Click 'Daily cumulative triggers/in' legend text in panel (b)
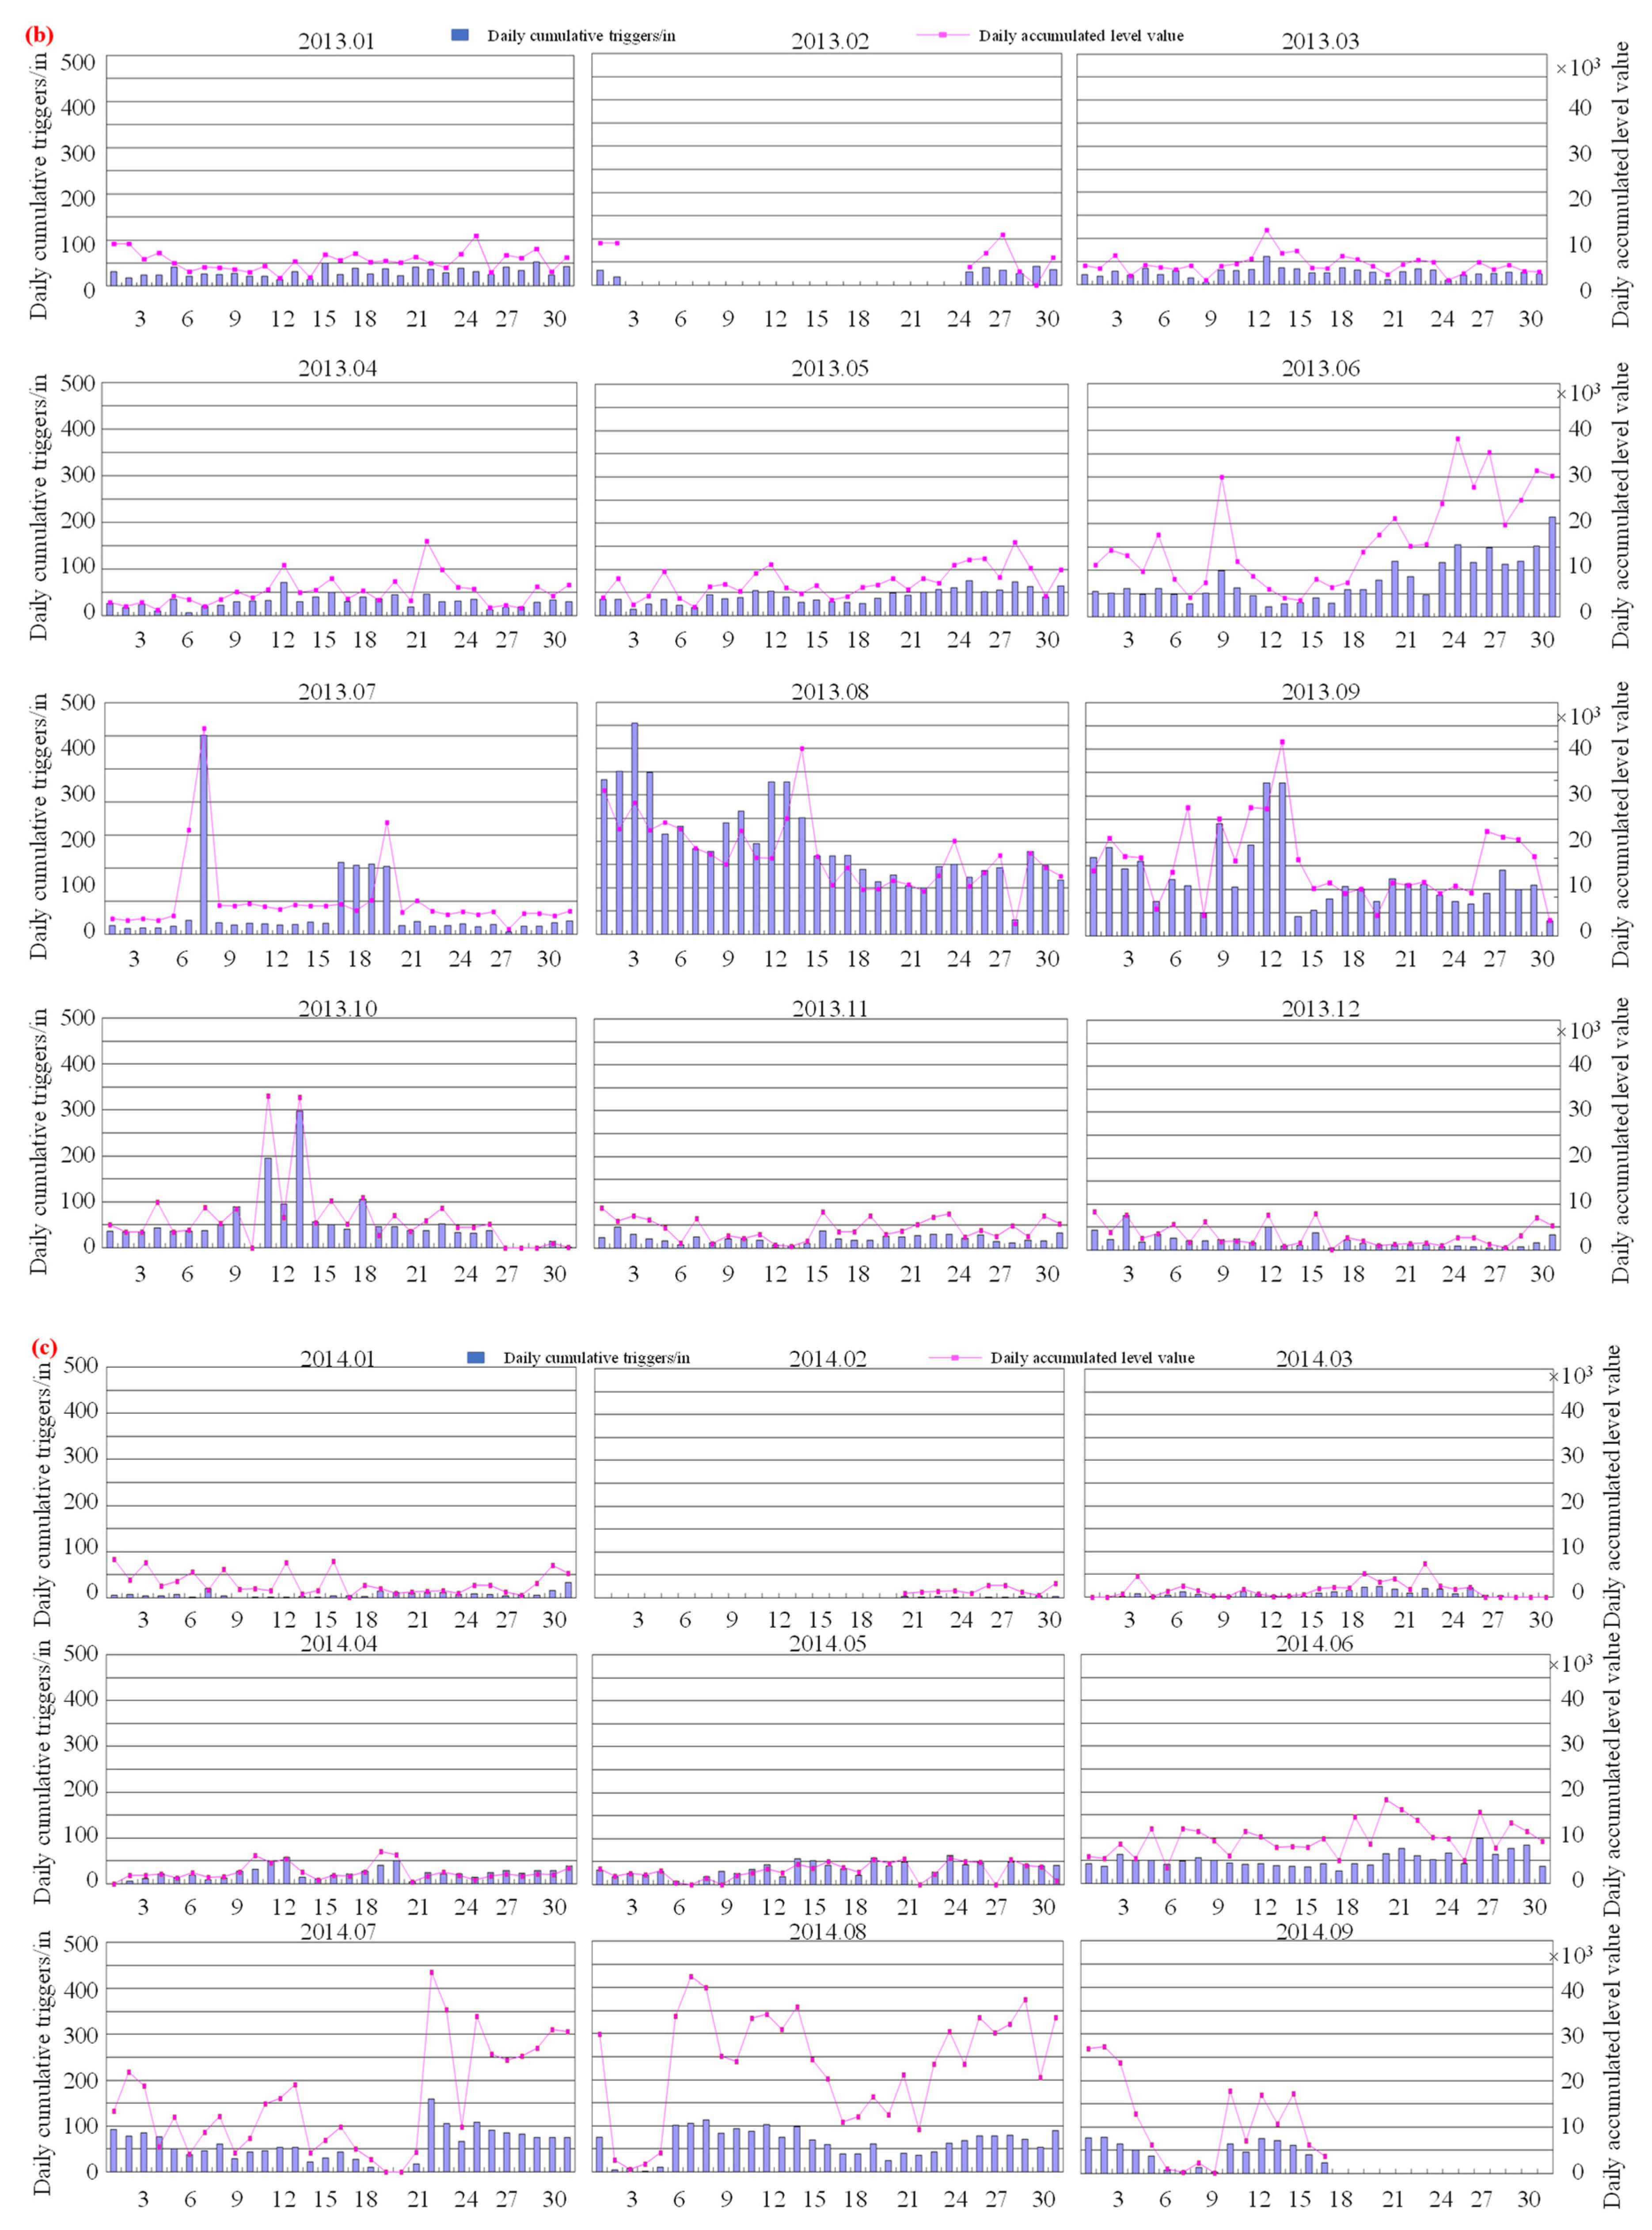The height and width of the screenshot is (2230, 1652). [x=581, y=36]
